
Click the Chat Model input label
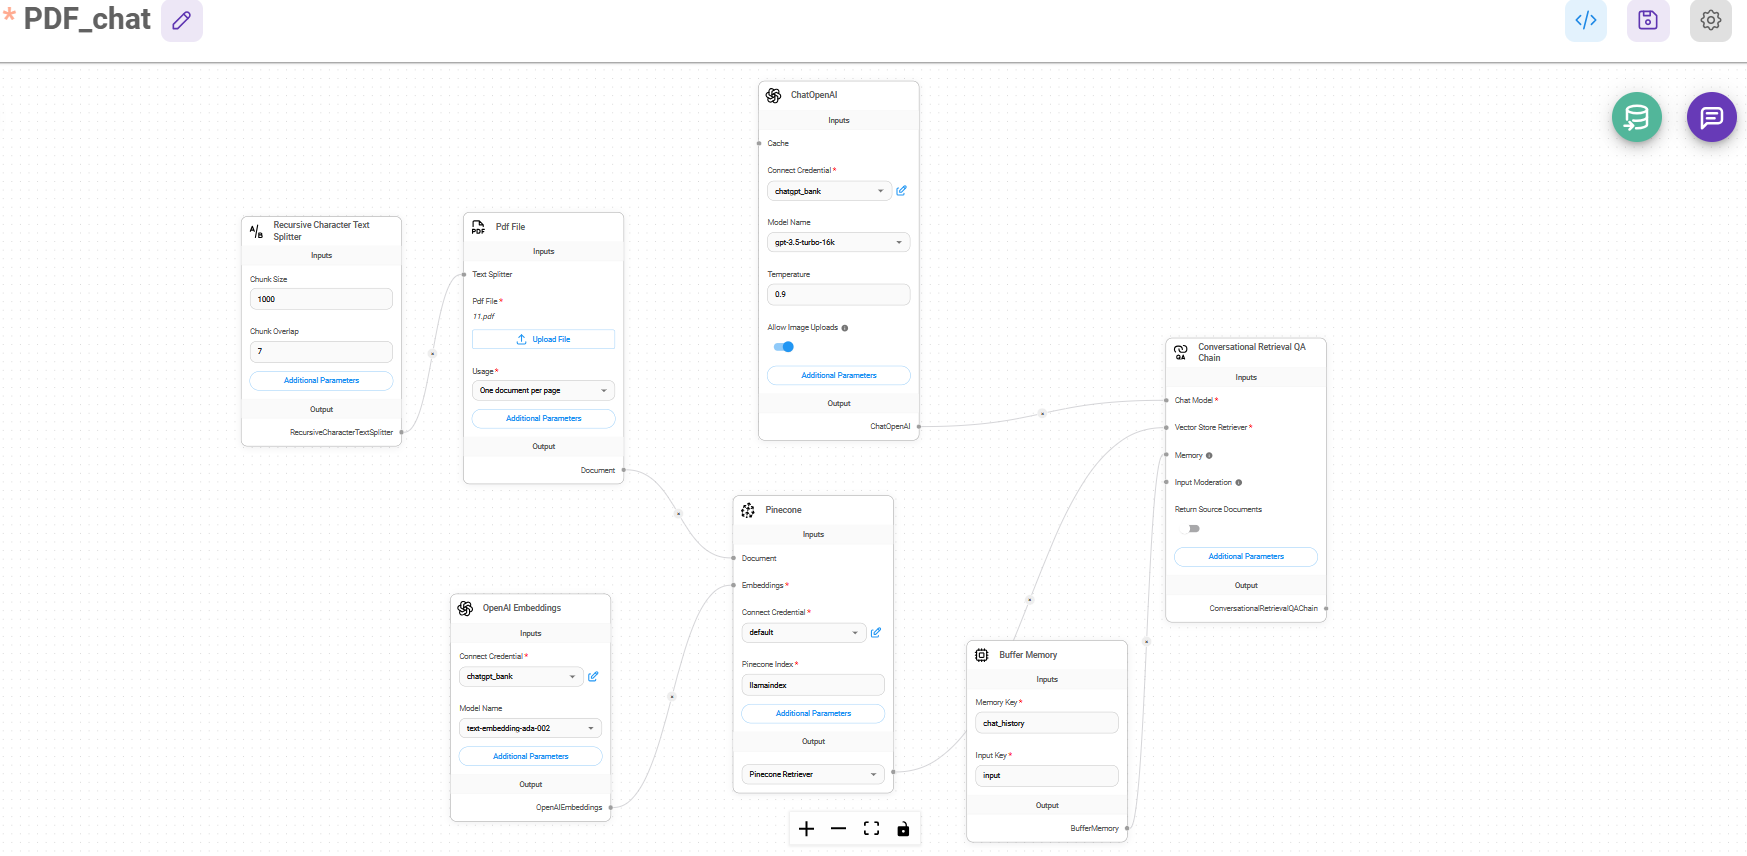pyautogui.click(x=1193, y=400)
